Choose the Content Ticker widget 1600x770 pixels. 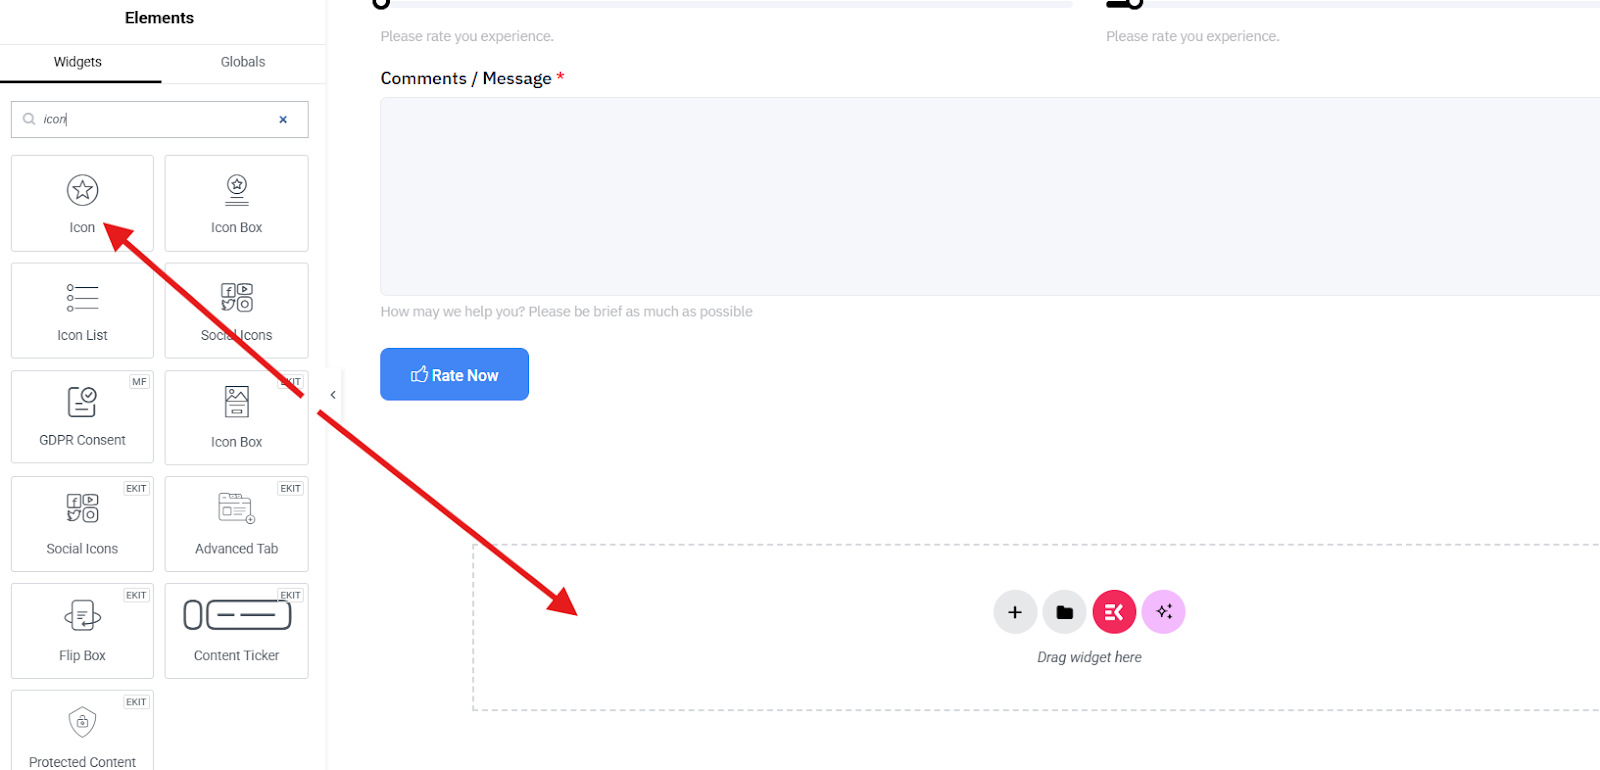pyautogui.click(x=236, y=630)
